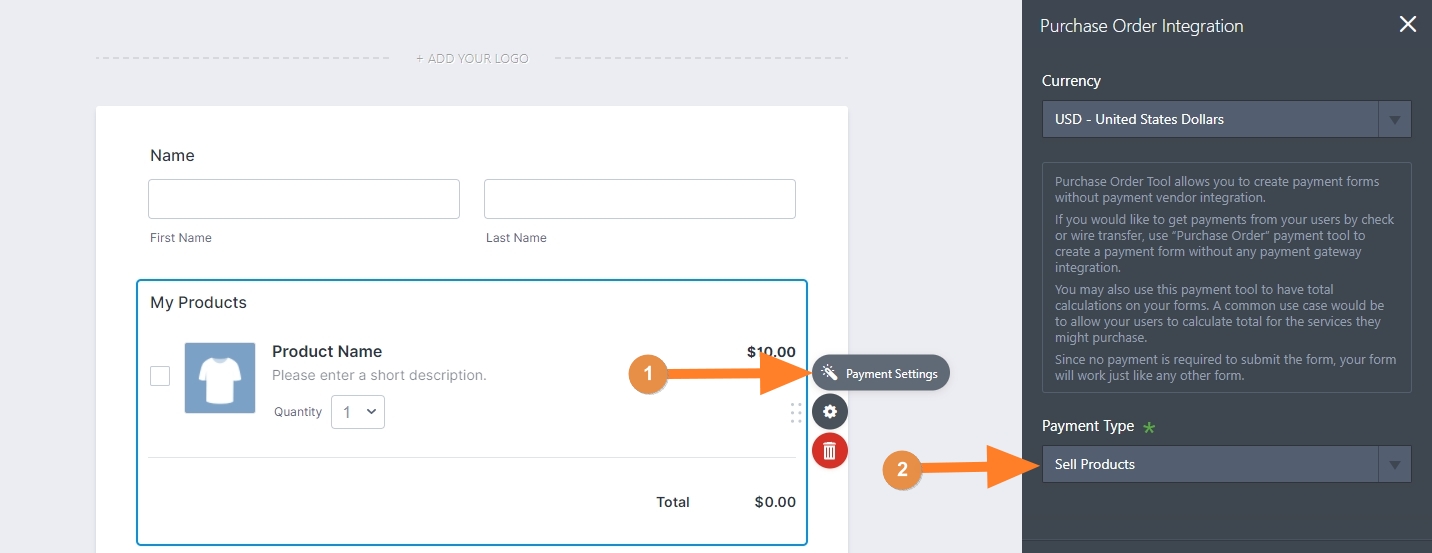Click the blue t-shirt product image
This screenshot has height=553, width=1432.
[219, 378]
